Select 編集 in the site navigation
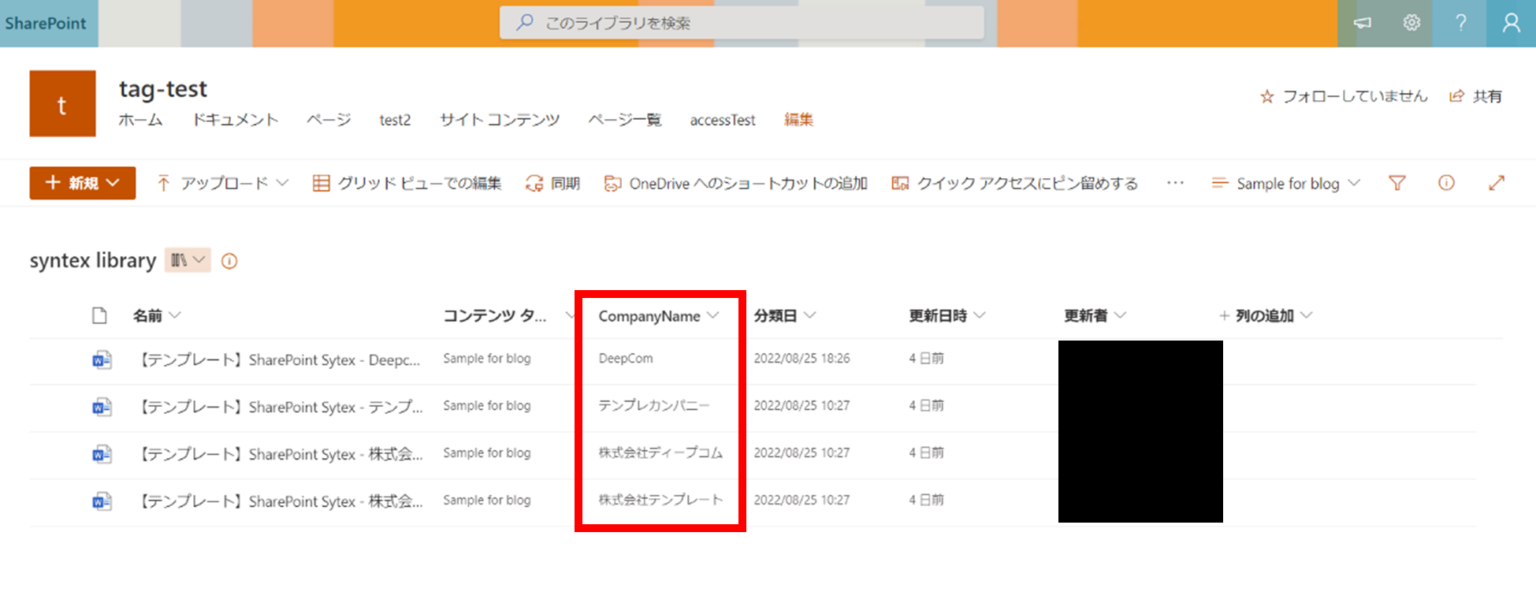This screenshot has height=592, width=1536. click(798, 120)
